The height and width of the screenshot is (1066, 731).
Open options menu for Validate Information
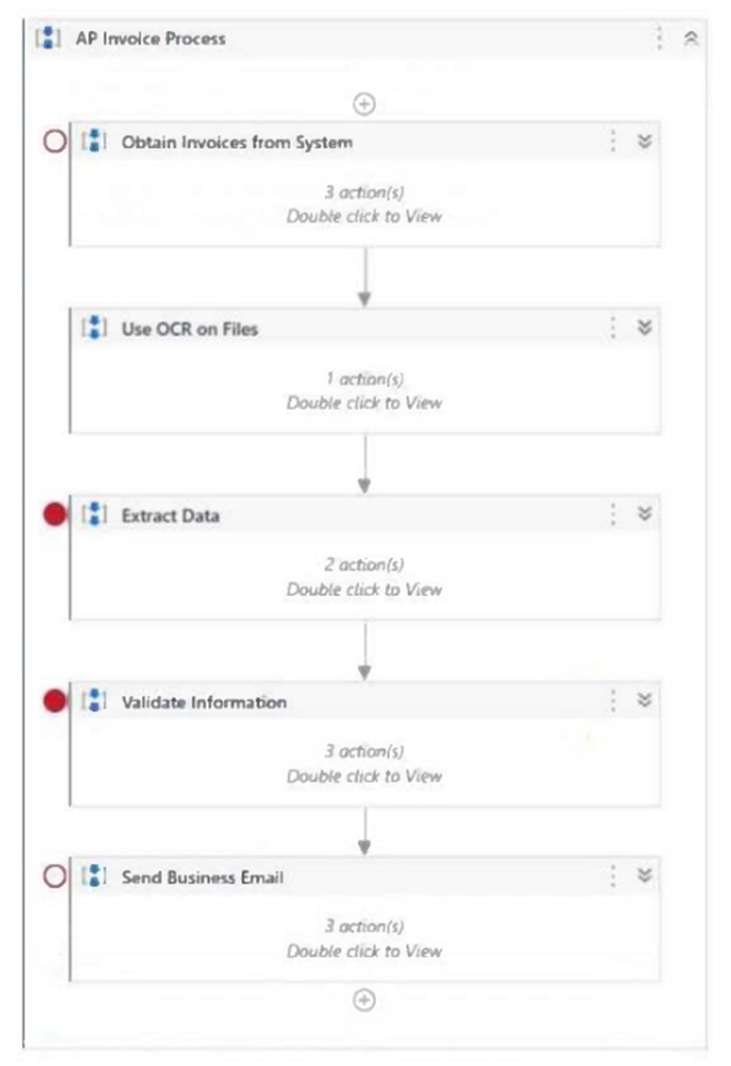point(613,701)
